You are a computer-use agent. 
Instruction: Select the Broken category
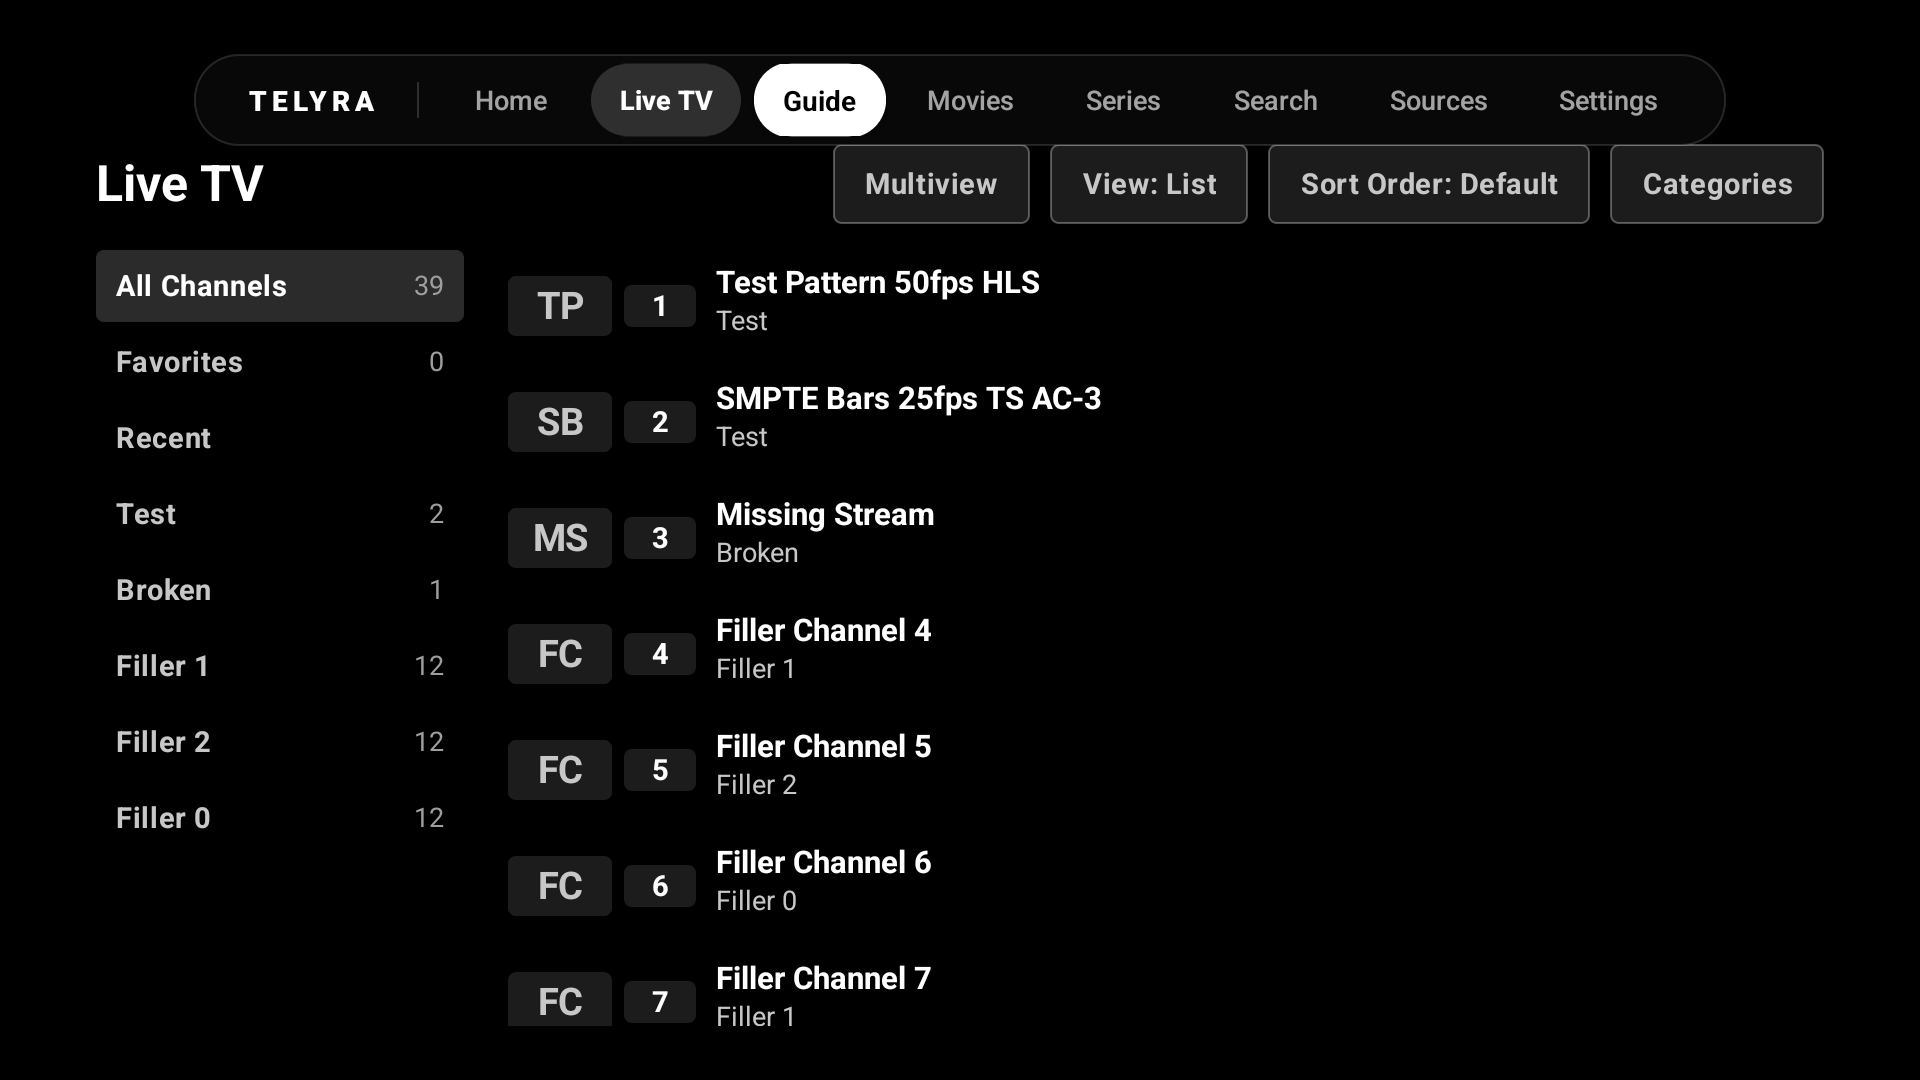280,590
